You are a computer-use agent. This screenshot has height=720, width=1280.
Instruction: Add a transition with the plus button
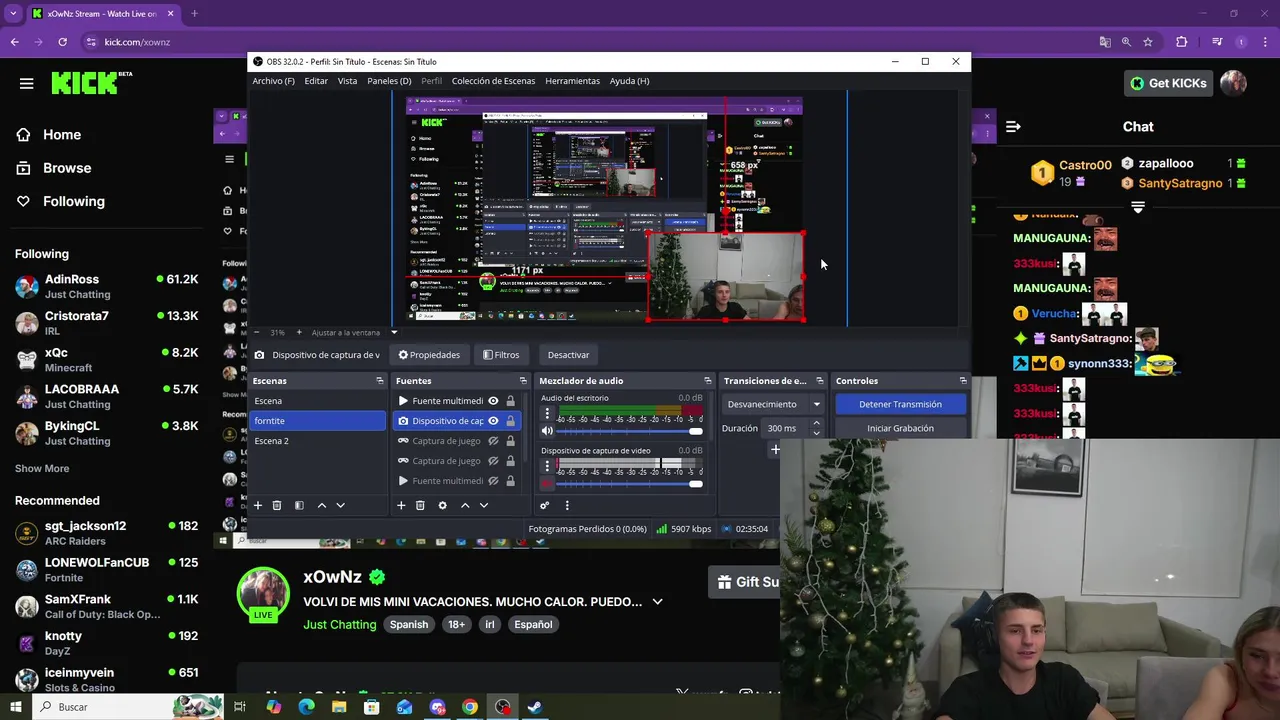point(774,450)
